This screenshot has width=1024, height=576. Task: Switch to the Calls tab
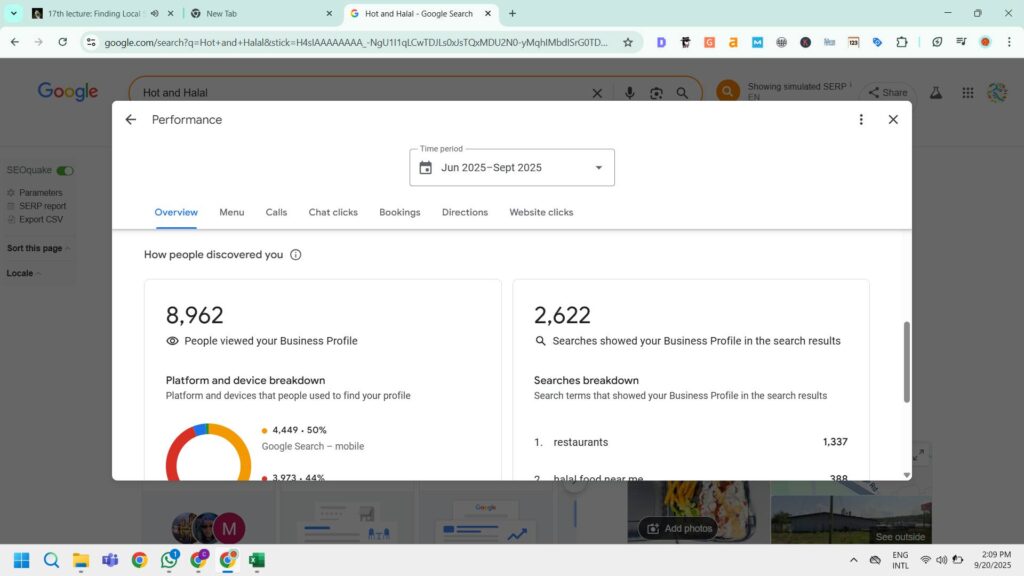[x=276, y=212]
